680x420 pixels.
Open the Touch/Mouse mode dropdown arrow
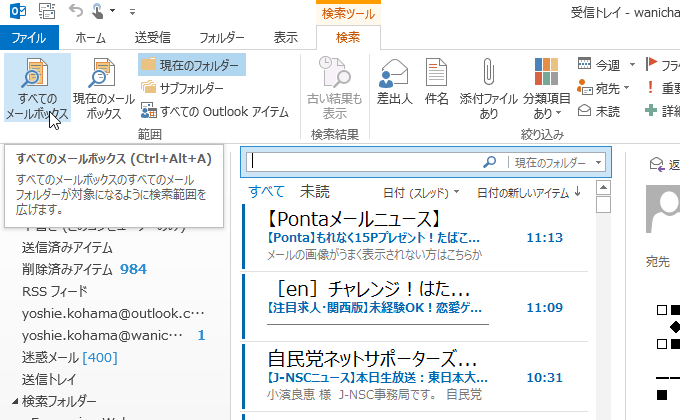[112, 11]
